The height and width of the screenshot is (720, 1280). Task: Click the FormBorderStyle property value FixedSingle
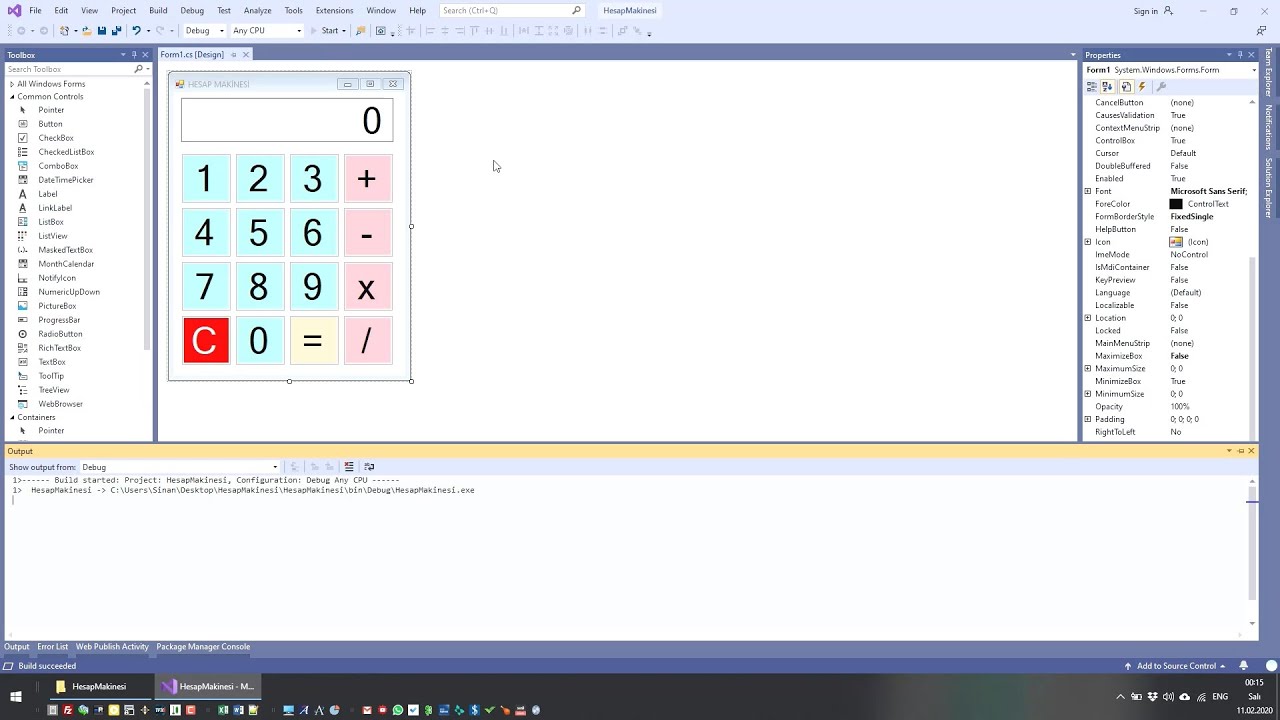tap(1192, 217)
